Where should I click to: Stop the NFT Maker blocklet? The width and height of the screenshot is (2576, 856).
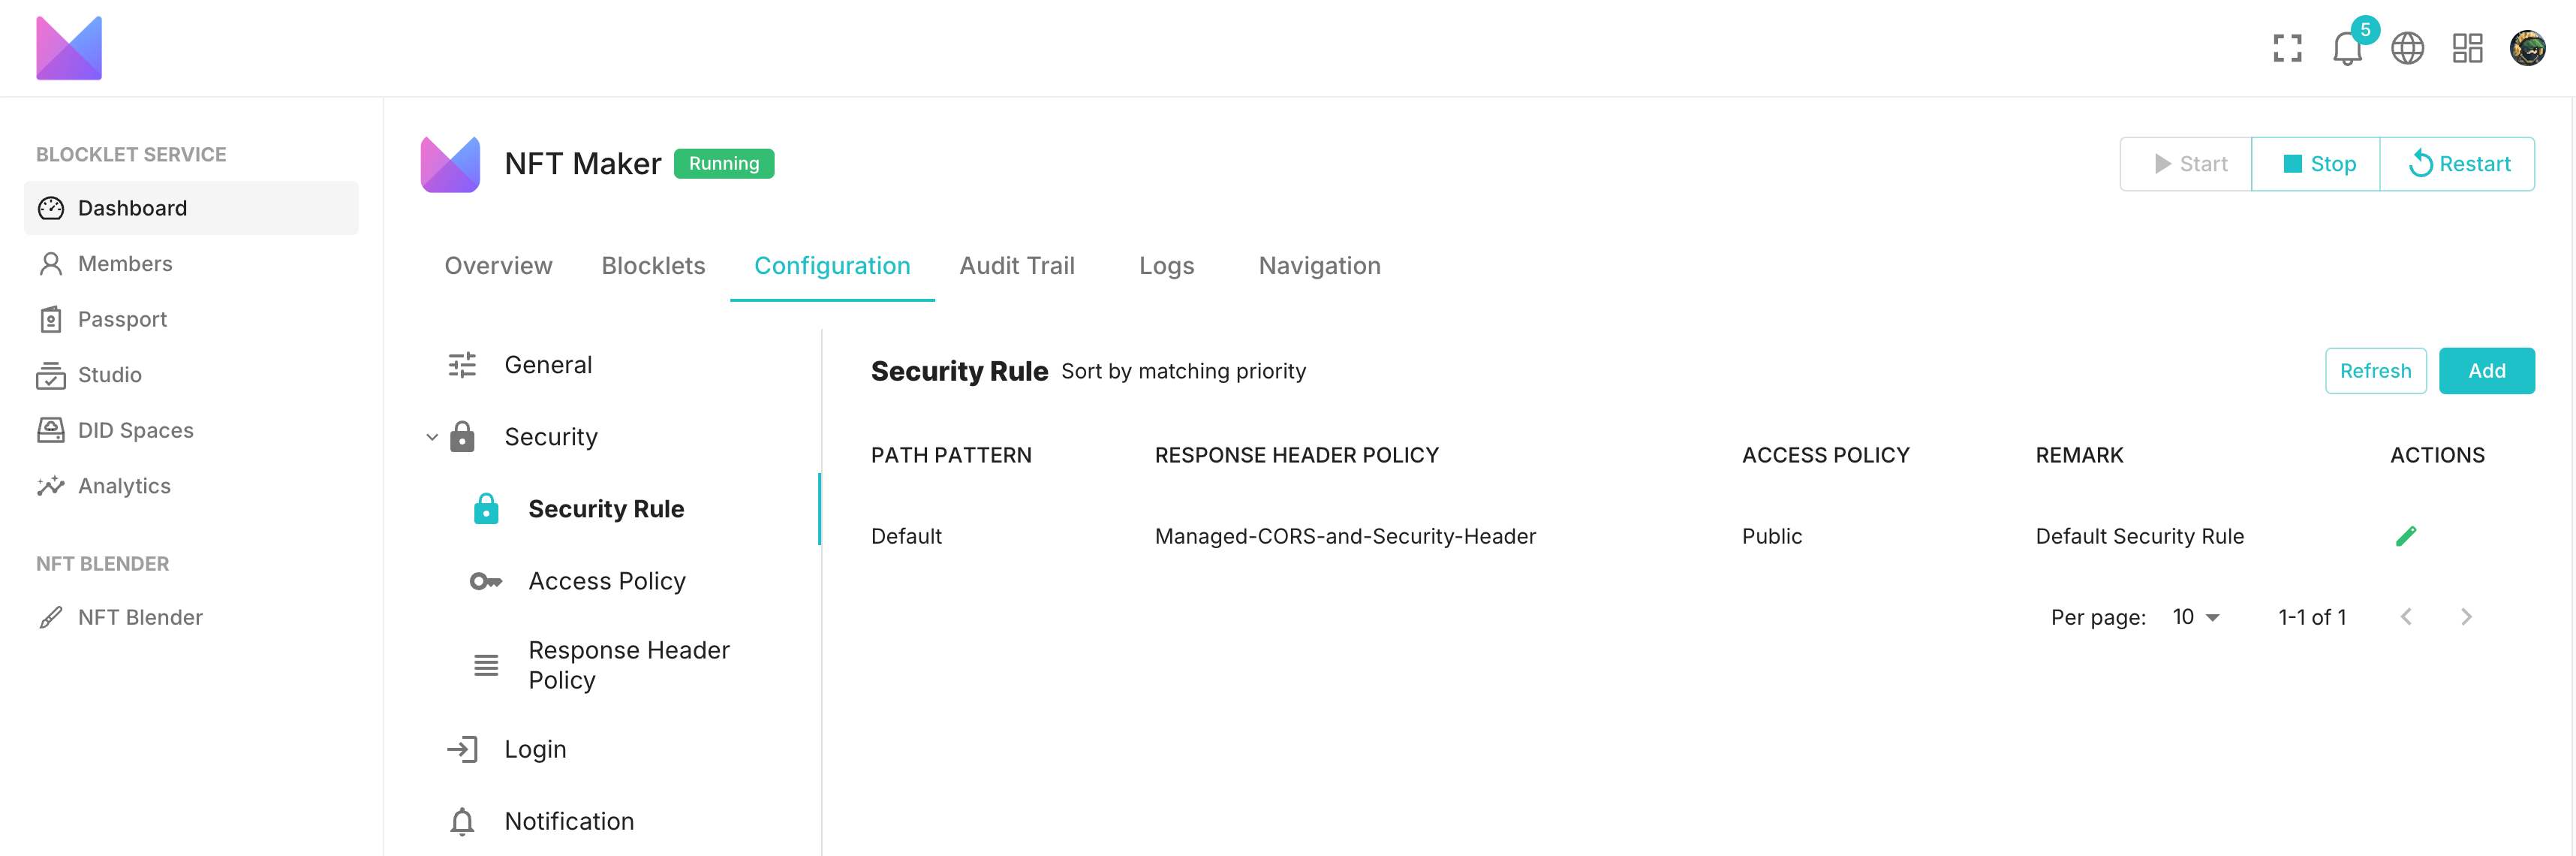(2316, 164)
